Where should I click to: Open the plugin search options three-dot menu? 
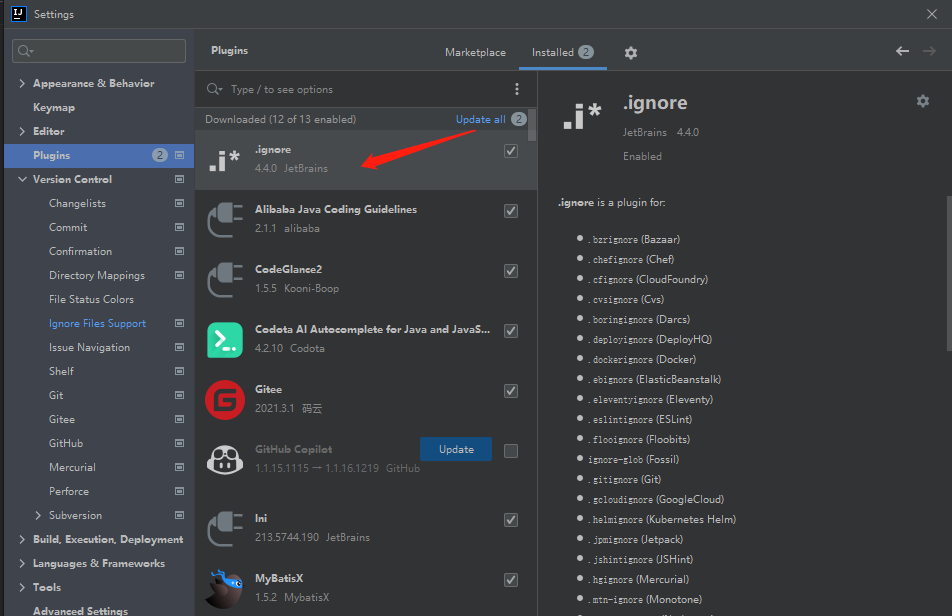517,89
